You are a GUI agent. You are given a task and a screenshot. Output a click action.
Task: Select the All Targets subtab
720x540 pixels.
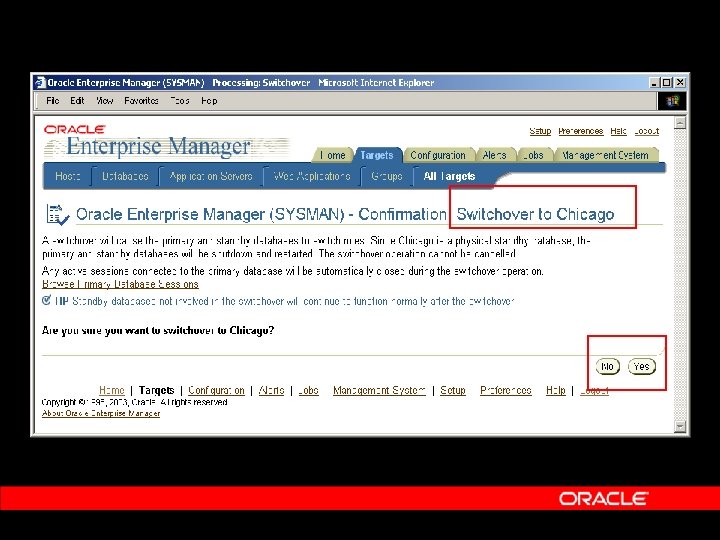point(449,176)
